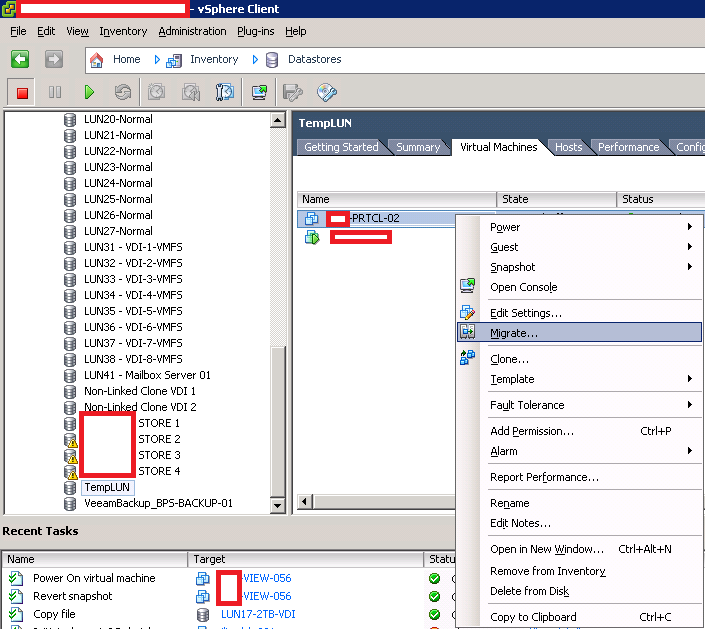The width and height of the screenshot is (705, 629).
Task: Open the Getting Started tab
Action: click(341, 147)
